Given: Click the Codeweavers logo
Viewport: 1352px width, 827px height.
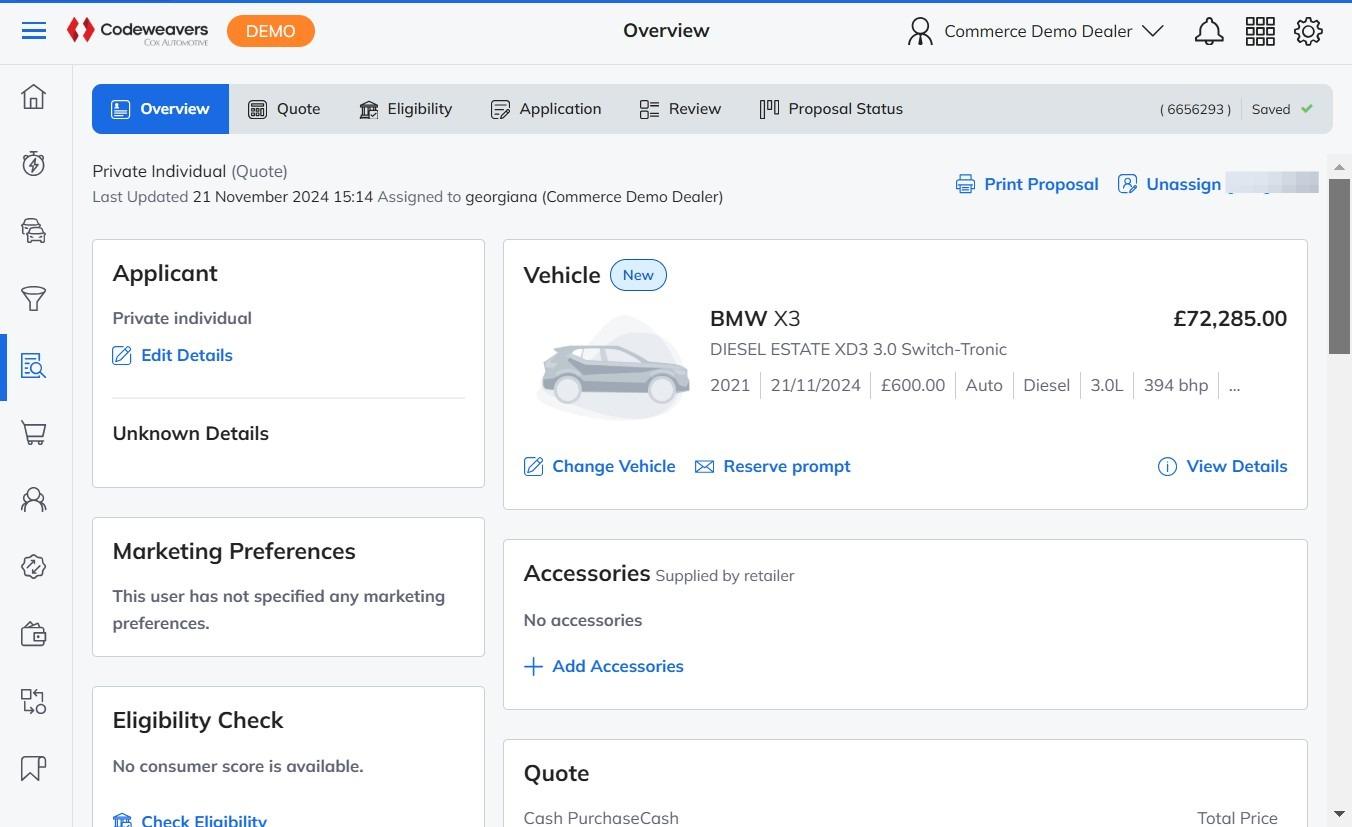Looking at the screenshot, I should [x=137, y=31].
